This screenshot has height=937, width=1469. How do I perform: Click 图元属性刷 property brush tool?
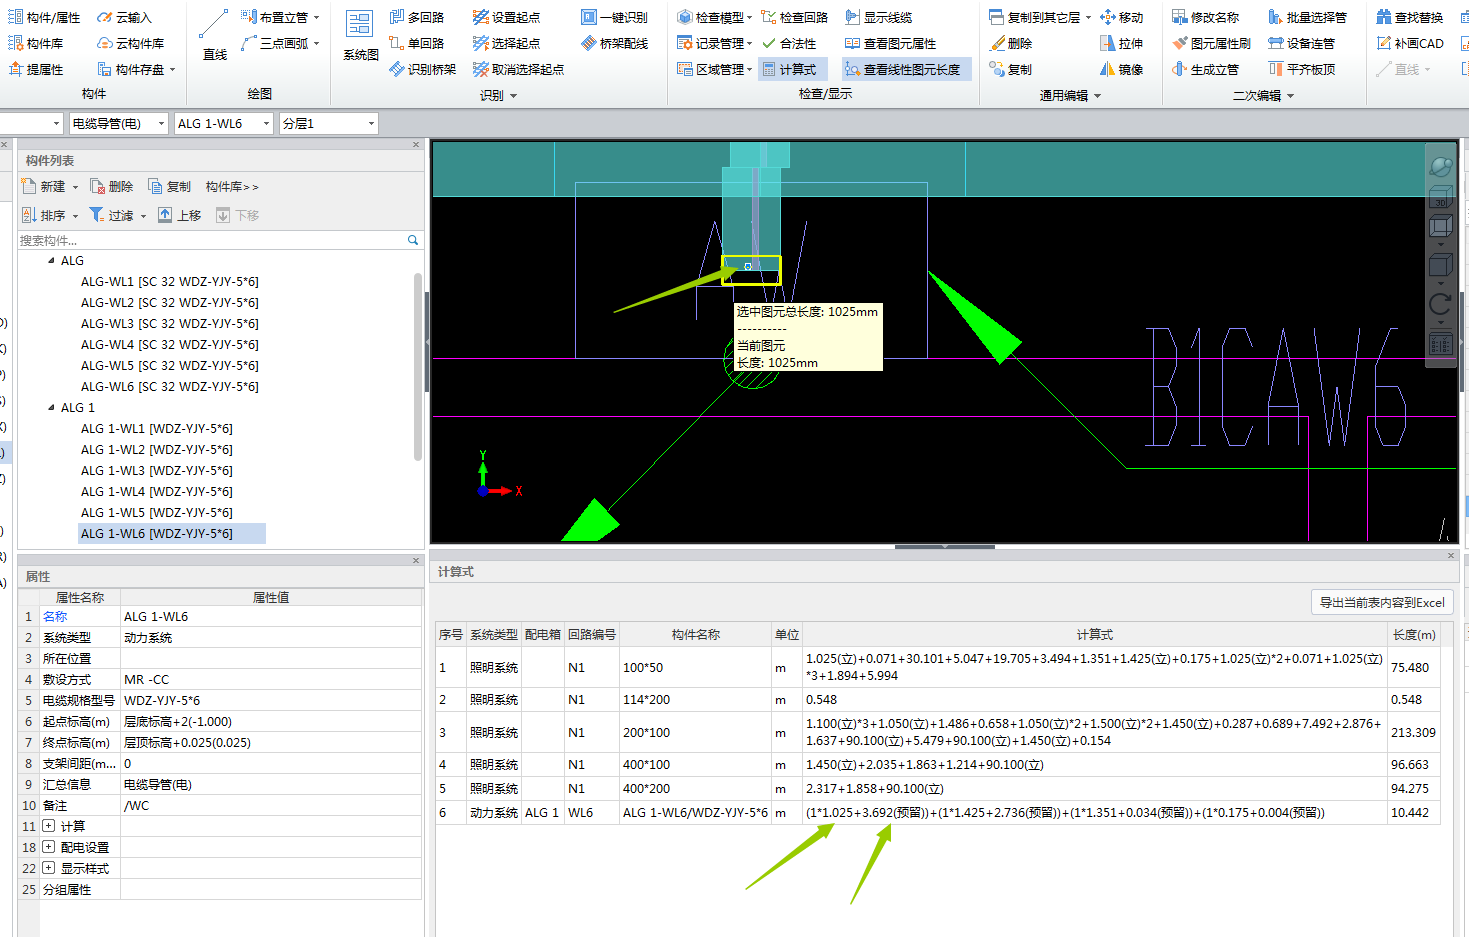(1212, 43)
